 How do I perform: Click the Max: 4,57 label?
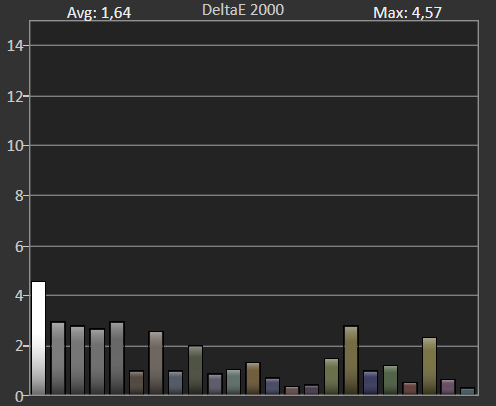[x=407, y=13]
